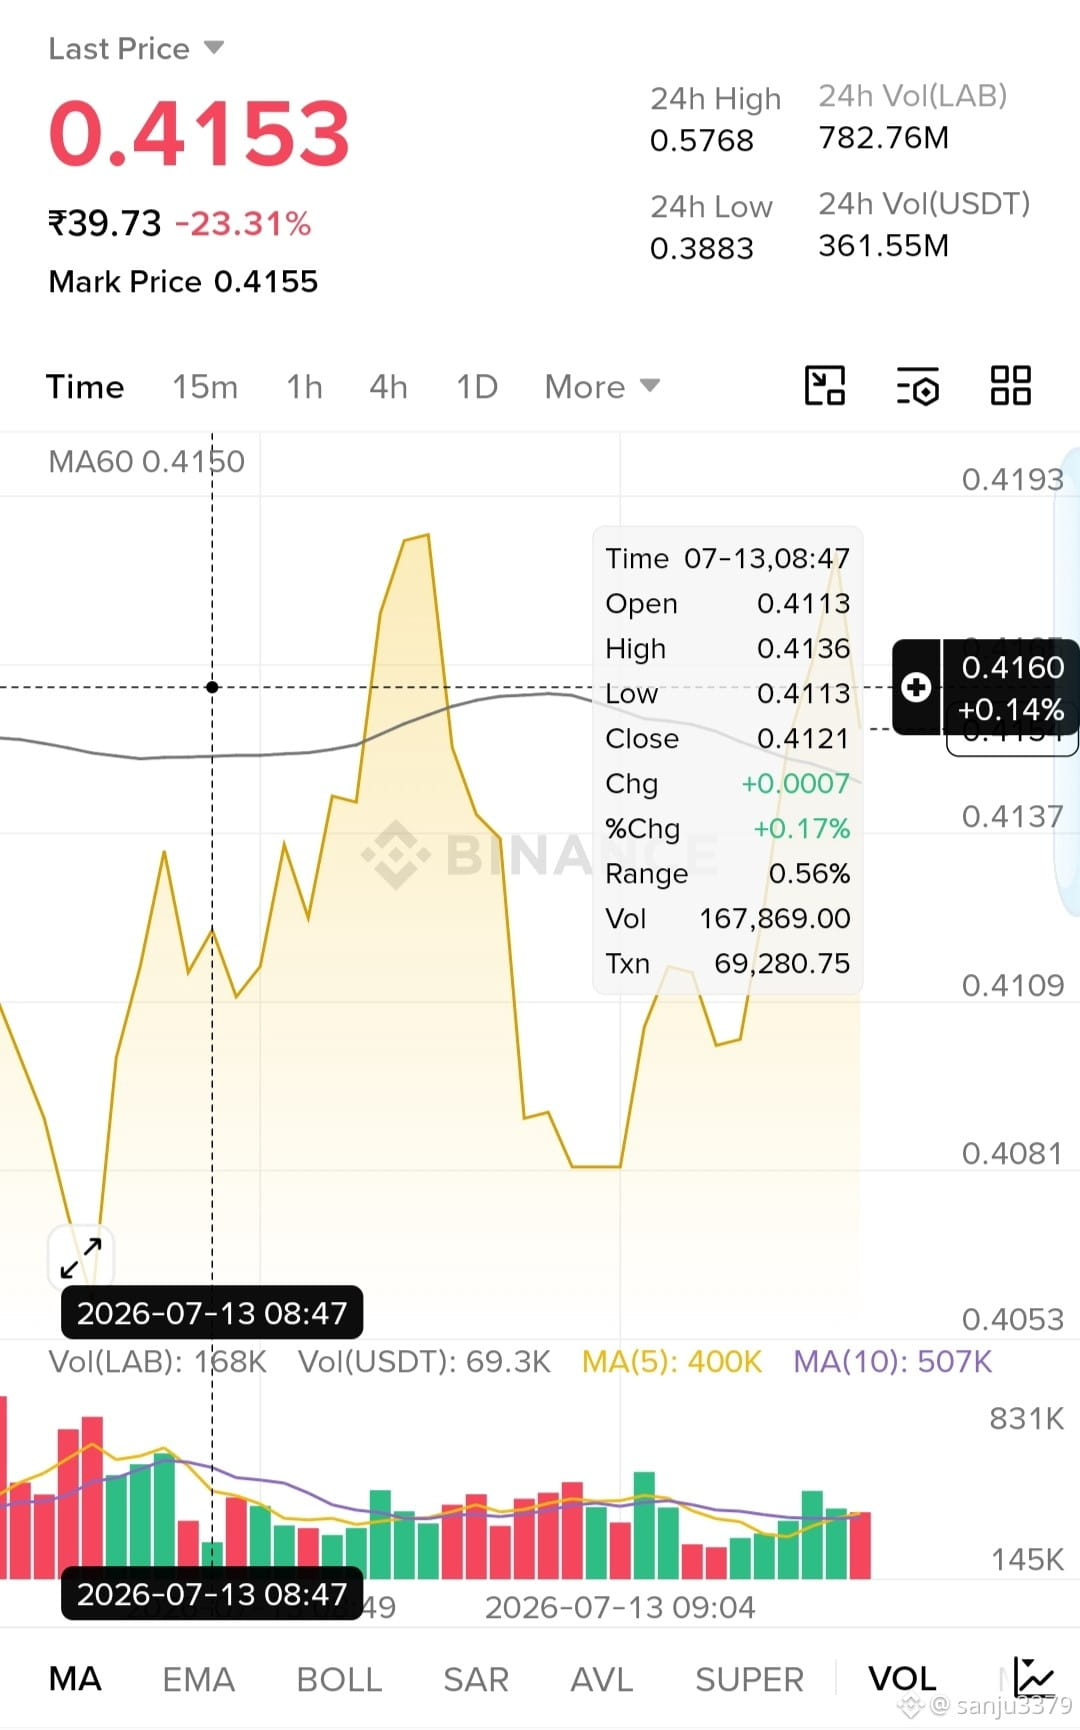Open chart indicator settings icon

[918, 386]
